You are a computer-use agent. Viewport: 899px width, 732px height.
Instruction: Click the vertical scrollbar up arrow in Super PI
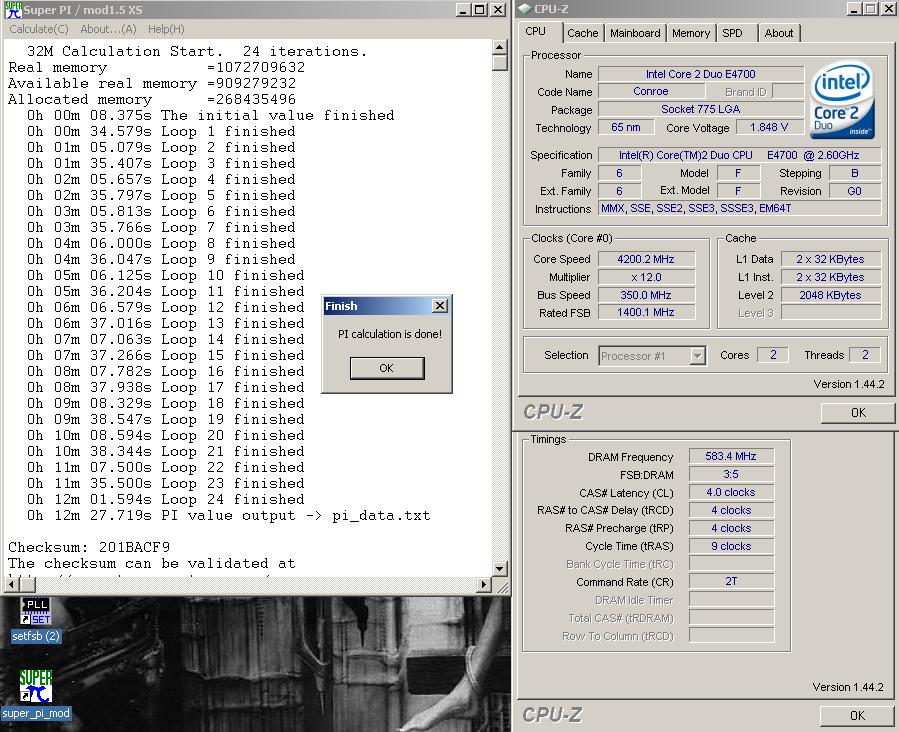499,47
